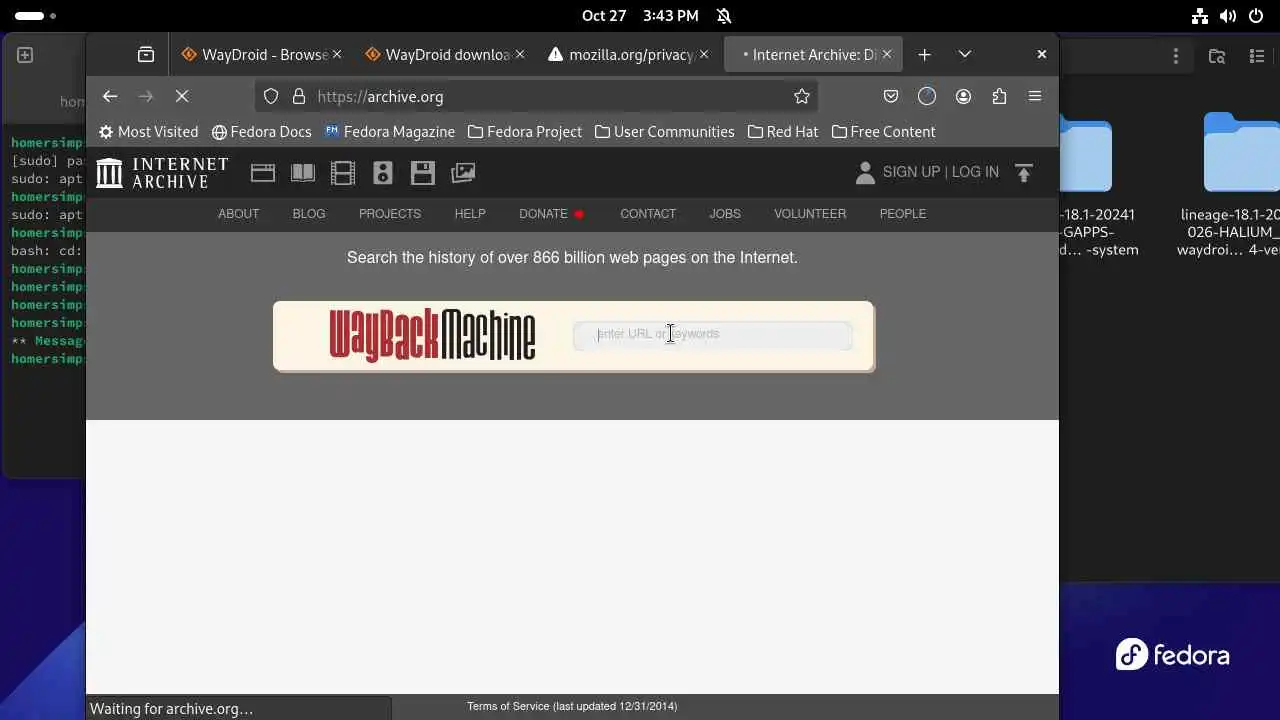Stop page loading button

pyautogui.click(x=182, y=96)
